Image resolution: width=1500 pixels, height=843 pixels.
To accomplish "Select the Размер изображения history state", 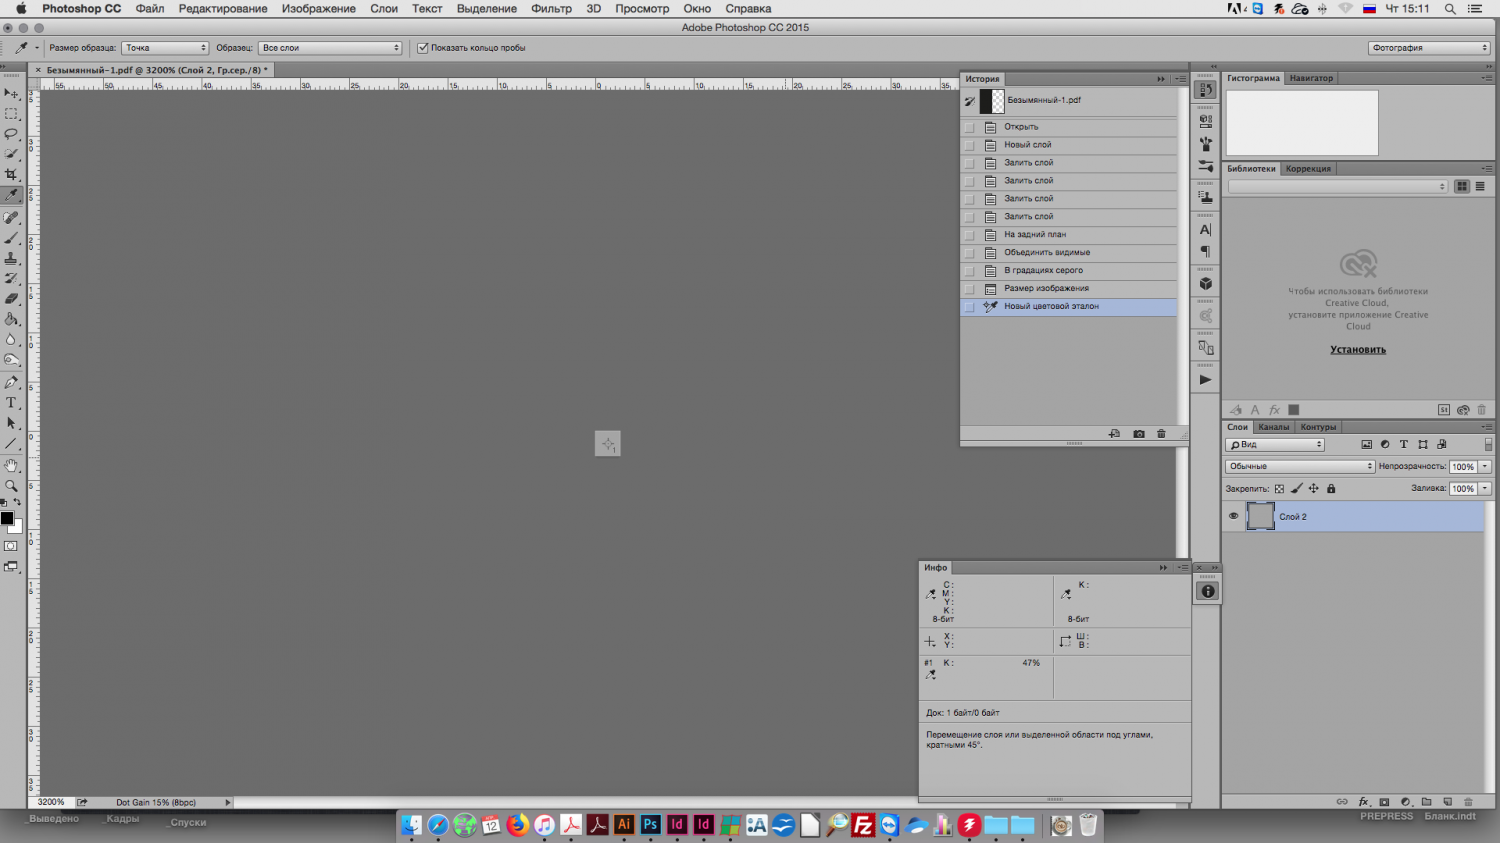I will point(1069,289).
